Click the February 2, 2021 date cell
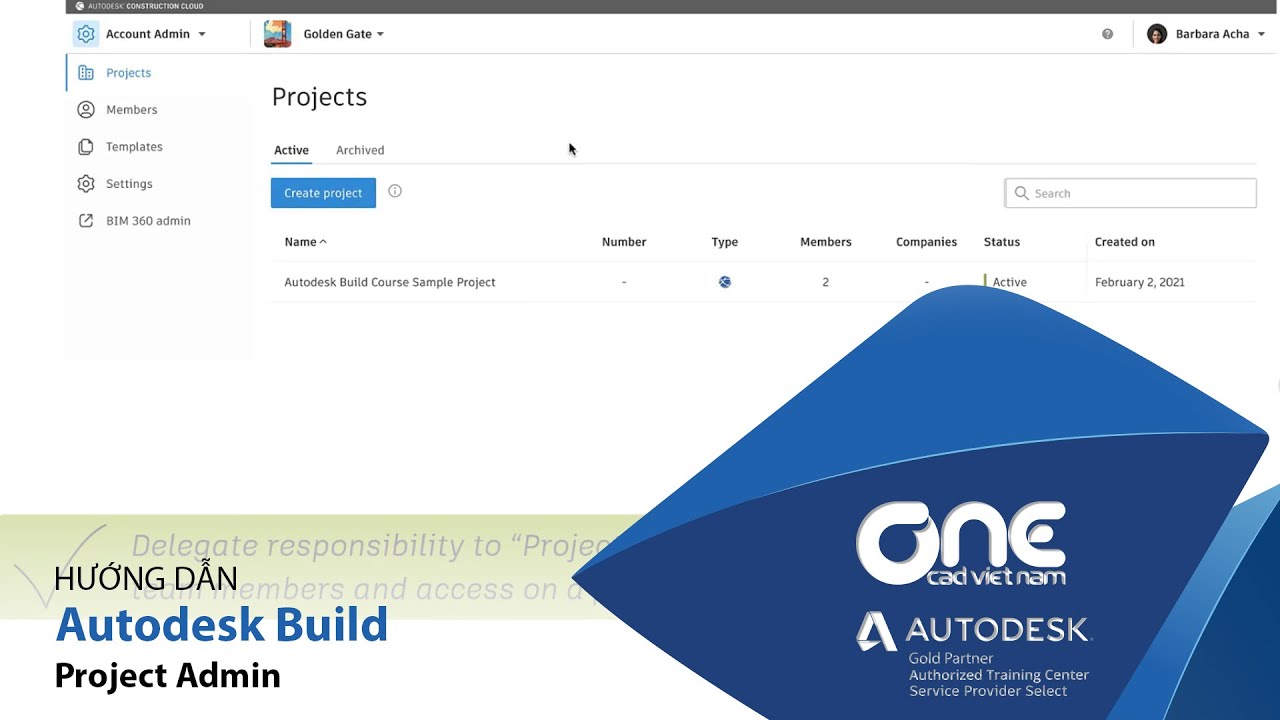1280x720 pixels. pyautogui.click(x=1140, y=282)
